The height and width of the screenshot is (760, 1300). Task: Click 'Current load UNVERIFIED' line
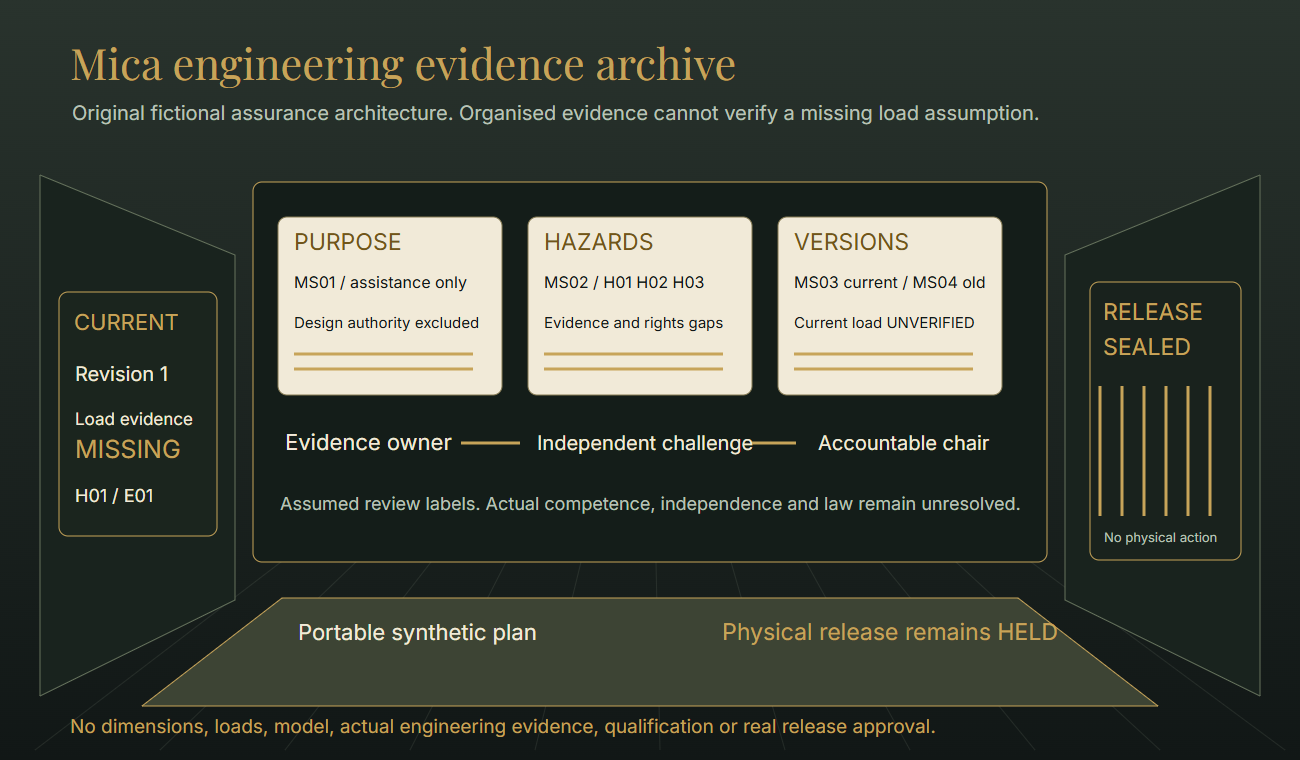[884, 323]
